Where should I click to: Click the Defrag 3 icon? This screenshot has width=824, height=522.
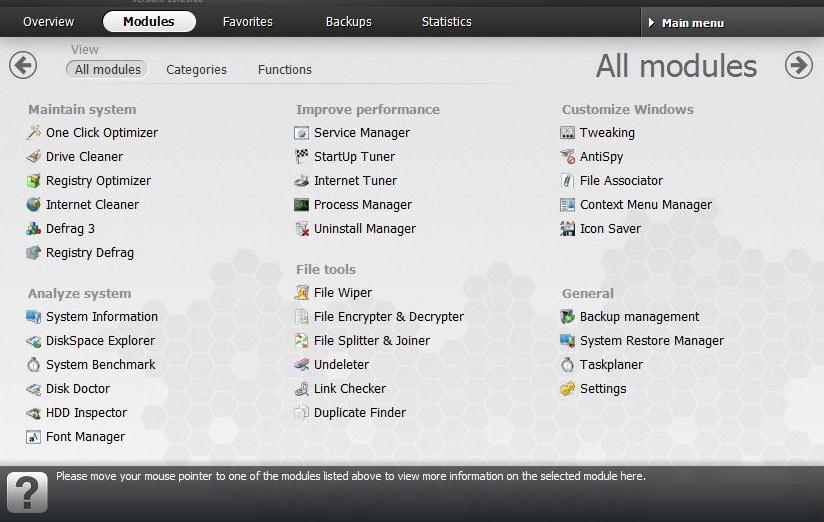tap(34, 229)
